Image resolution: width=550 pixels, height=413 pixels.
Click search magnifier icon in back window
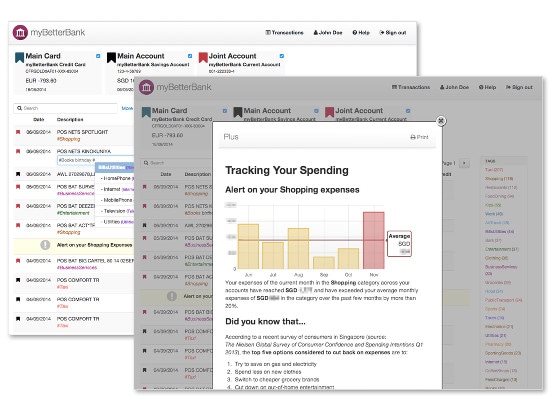point(20,108)
